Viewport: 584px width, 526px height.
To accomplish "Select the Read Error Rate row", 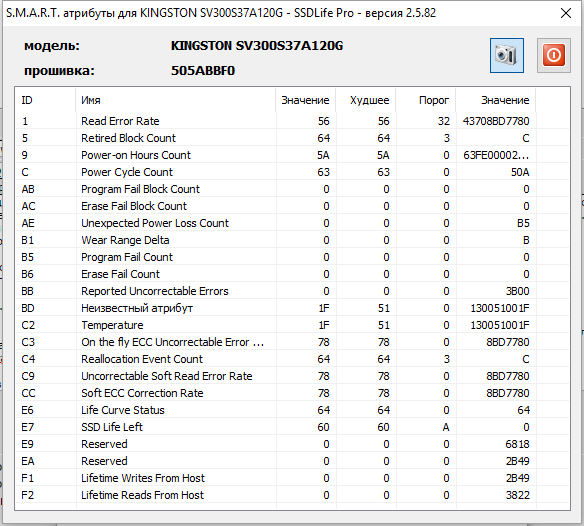I will point(292,121).
